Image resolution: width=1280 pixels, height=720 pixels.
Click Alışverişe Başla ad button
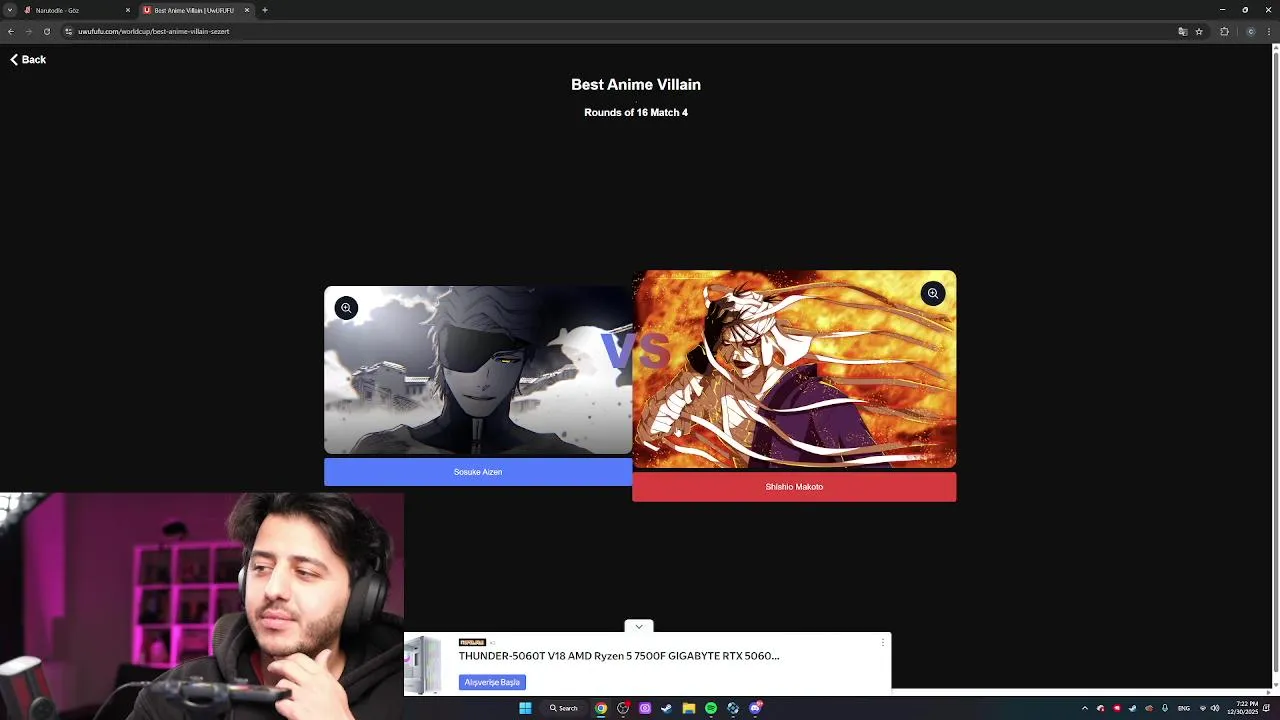coord(492,682)
